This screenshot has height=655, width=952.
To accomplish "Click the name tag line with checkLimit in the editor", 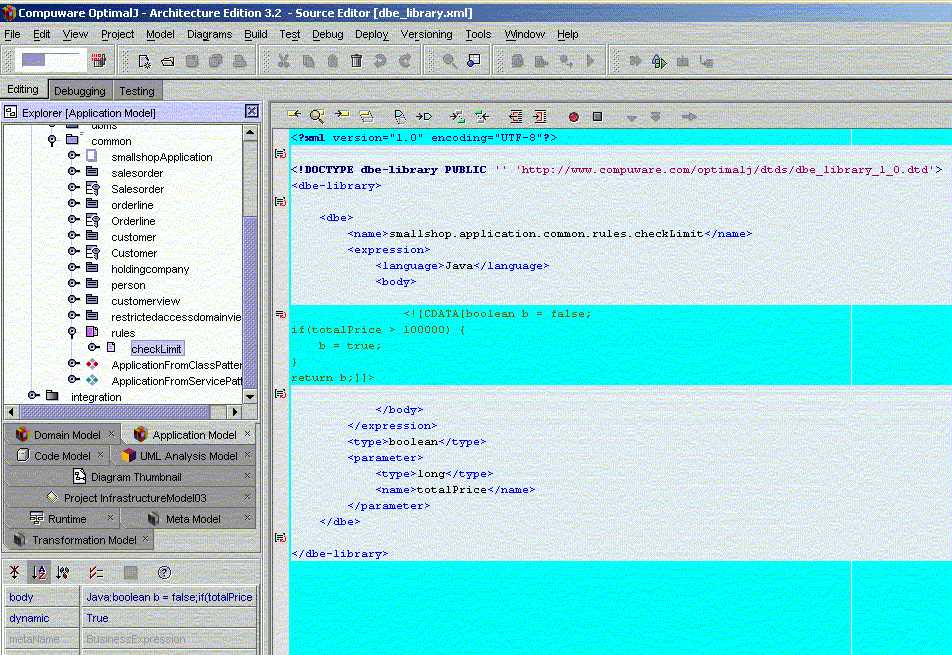I will point(549,234).
